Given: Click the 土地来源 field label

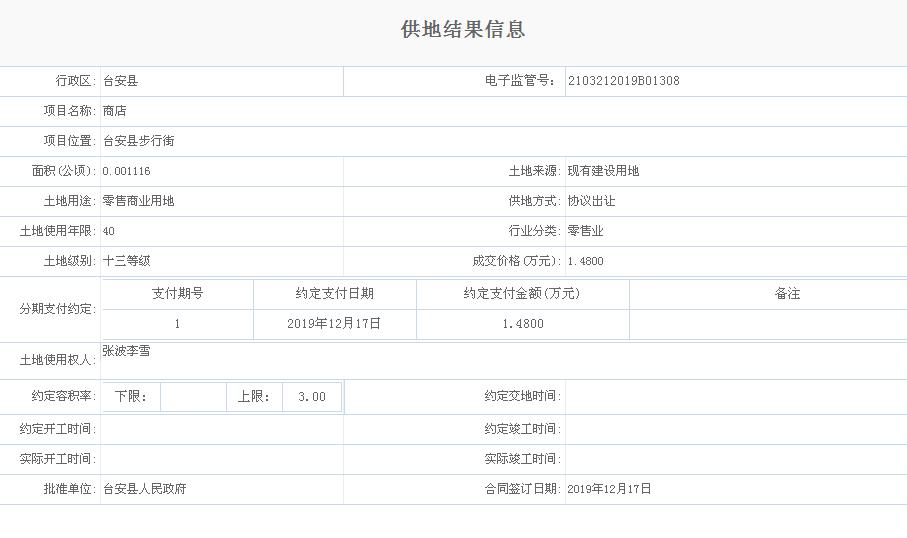Looking at the screenshot, I should click(534, 171).
